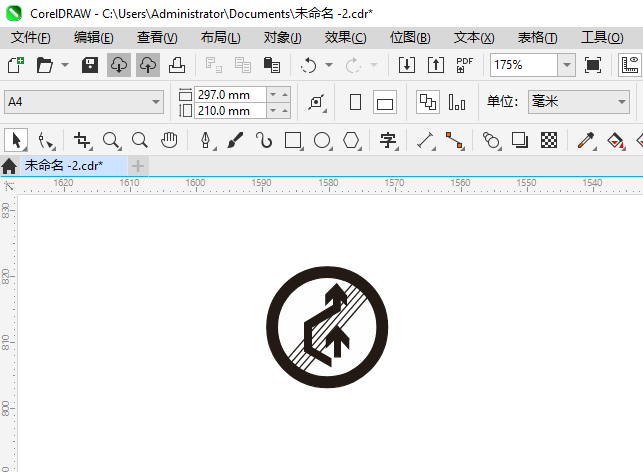
Task: Decrease page height with the down stepper
Action: click(x=273, y=111)
